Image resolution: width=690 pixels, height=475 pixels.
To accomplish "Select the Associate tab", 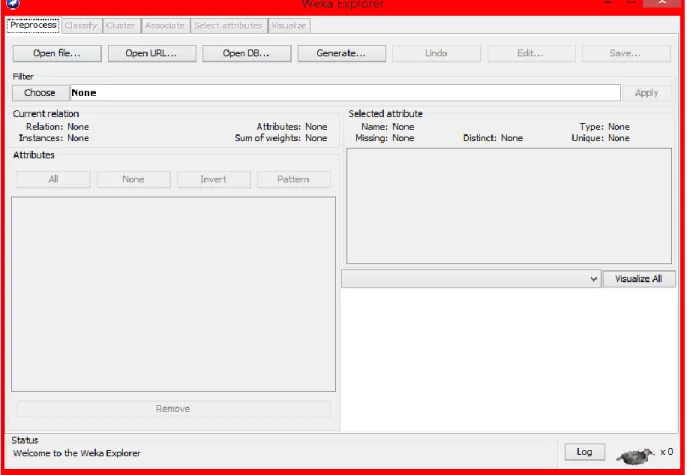I will coord(165,26).
